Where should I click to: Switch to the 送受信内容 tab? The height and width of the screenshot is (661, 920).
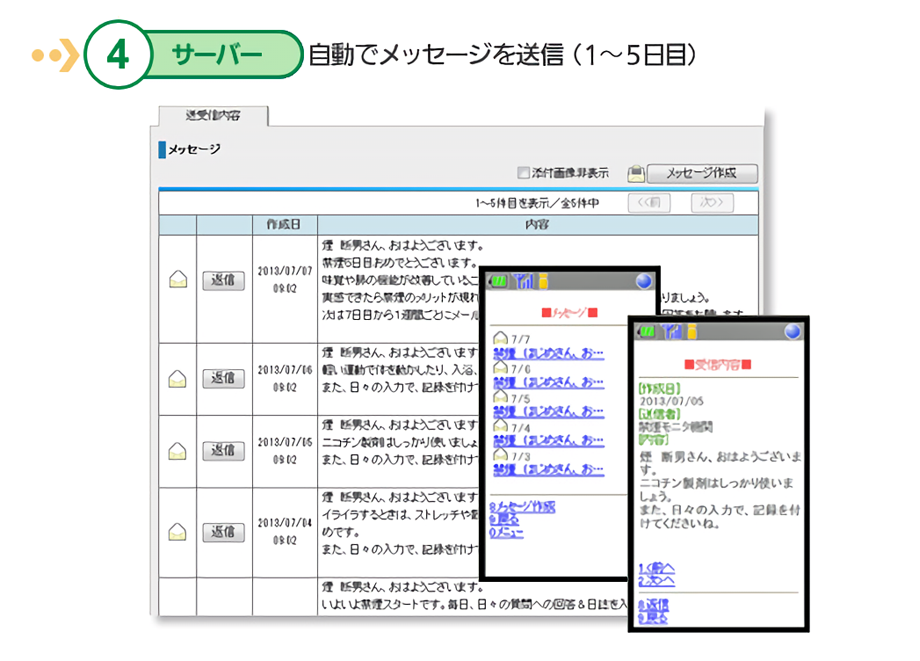click(213, 116)
